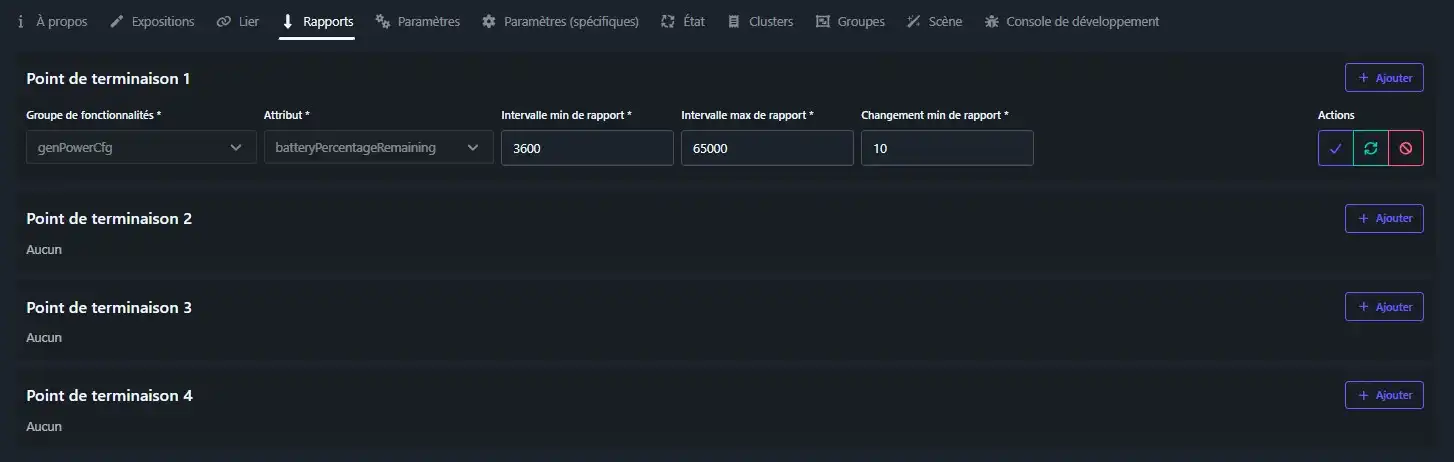Open the État tab
Viewport: 1454px width, 462px height.
click(683, 21)
